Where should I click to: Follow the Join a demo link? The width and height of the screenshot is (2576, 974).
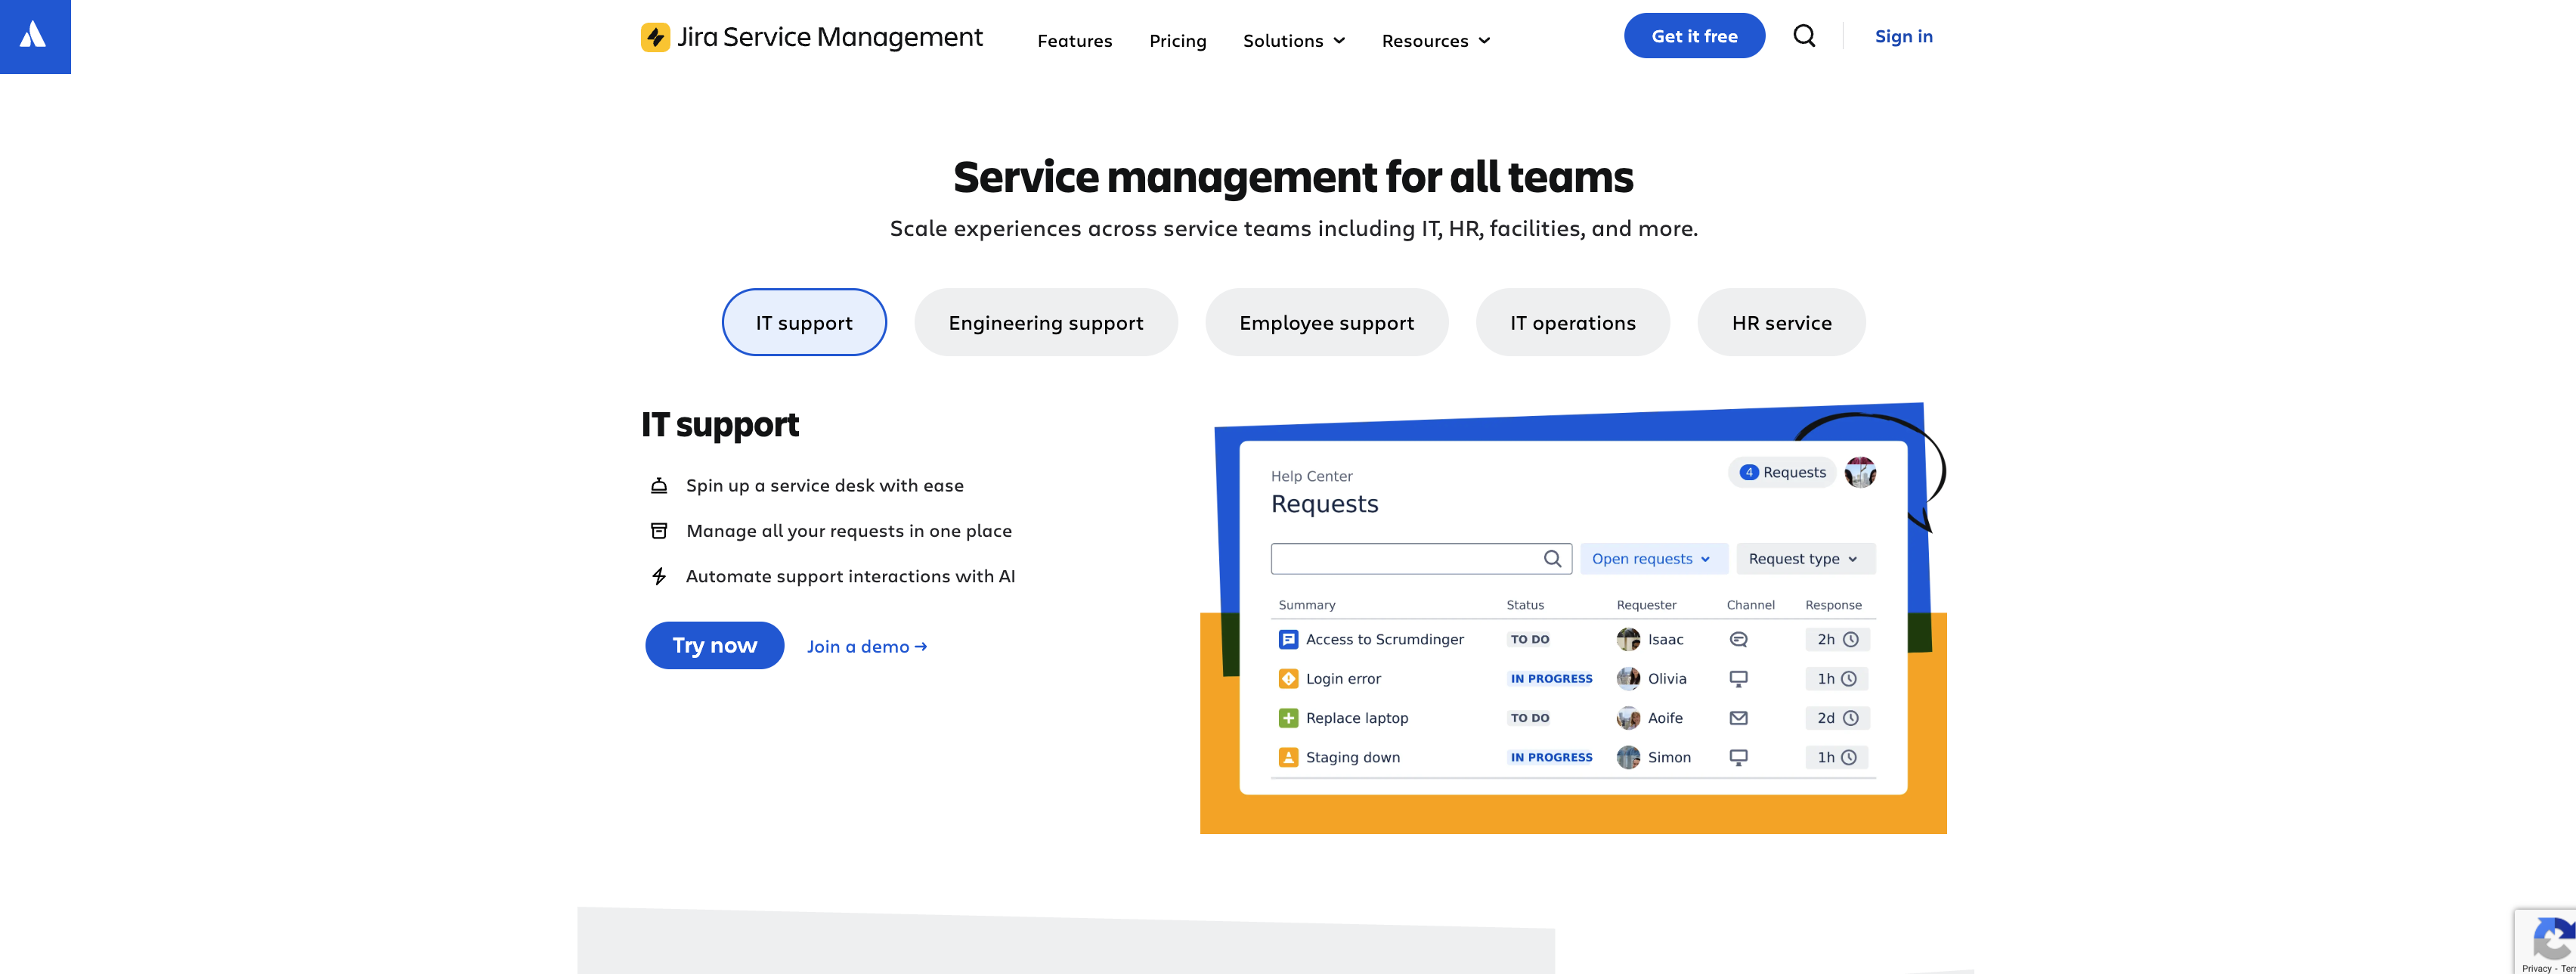[867, 647]
